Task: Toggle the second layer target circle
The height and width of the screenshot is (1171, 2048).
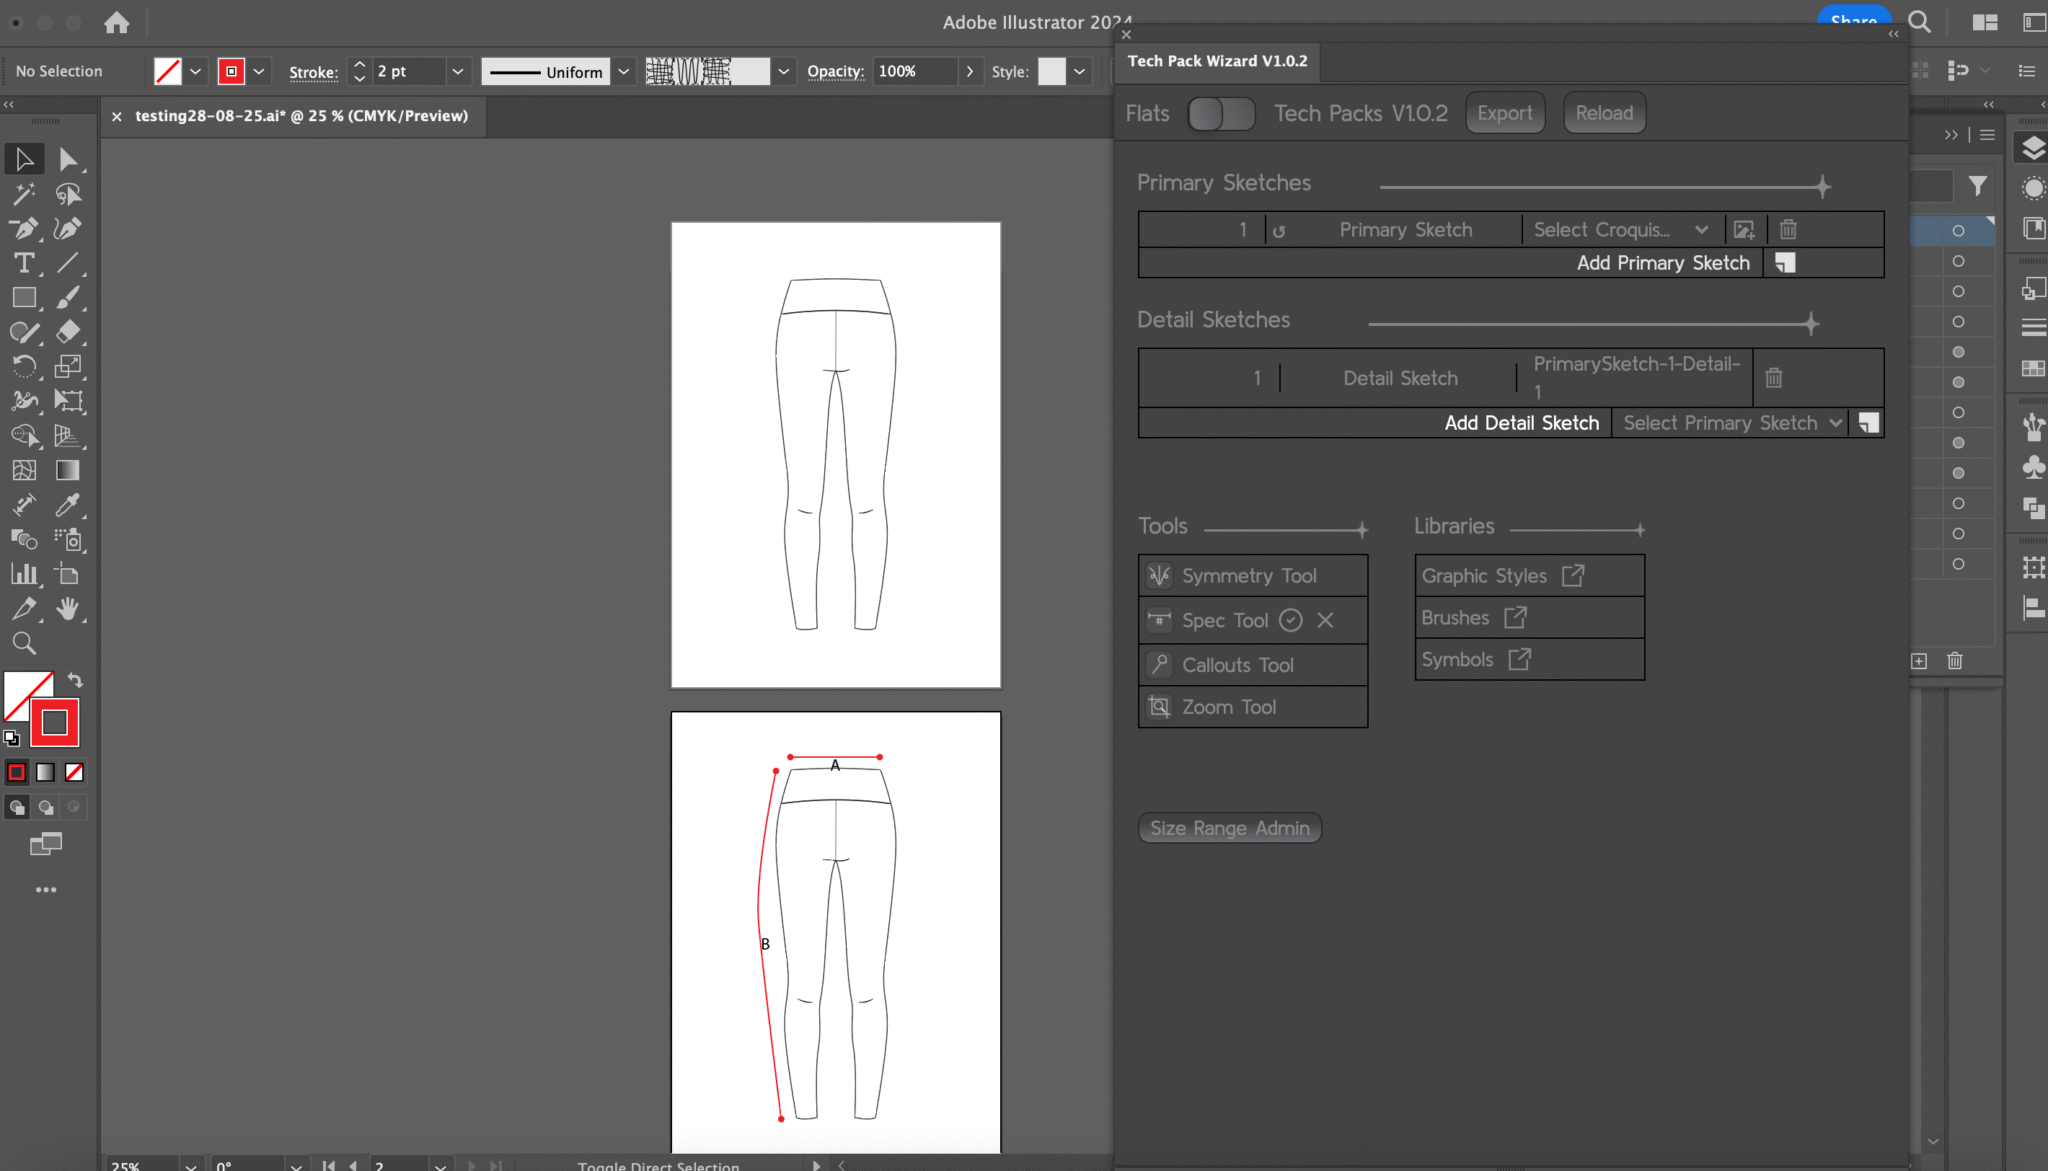Action: pos(1958,261)
